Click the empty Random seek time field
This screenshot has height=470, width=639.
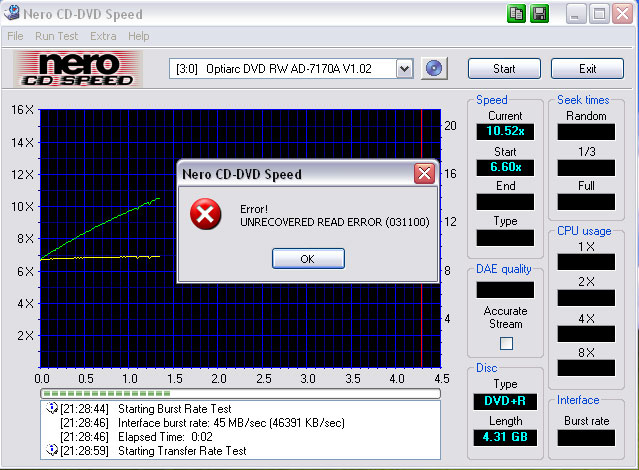(586, 132)
